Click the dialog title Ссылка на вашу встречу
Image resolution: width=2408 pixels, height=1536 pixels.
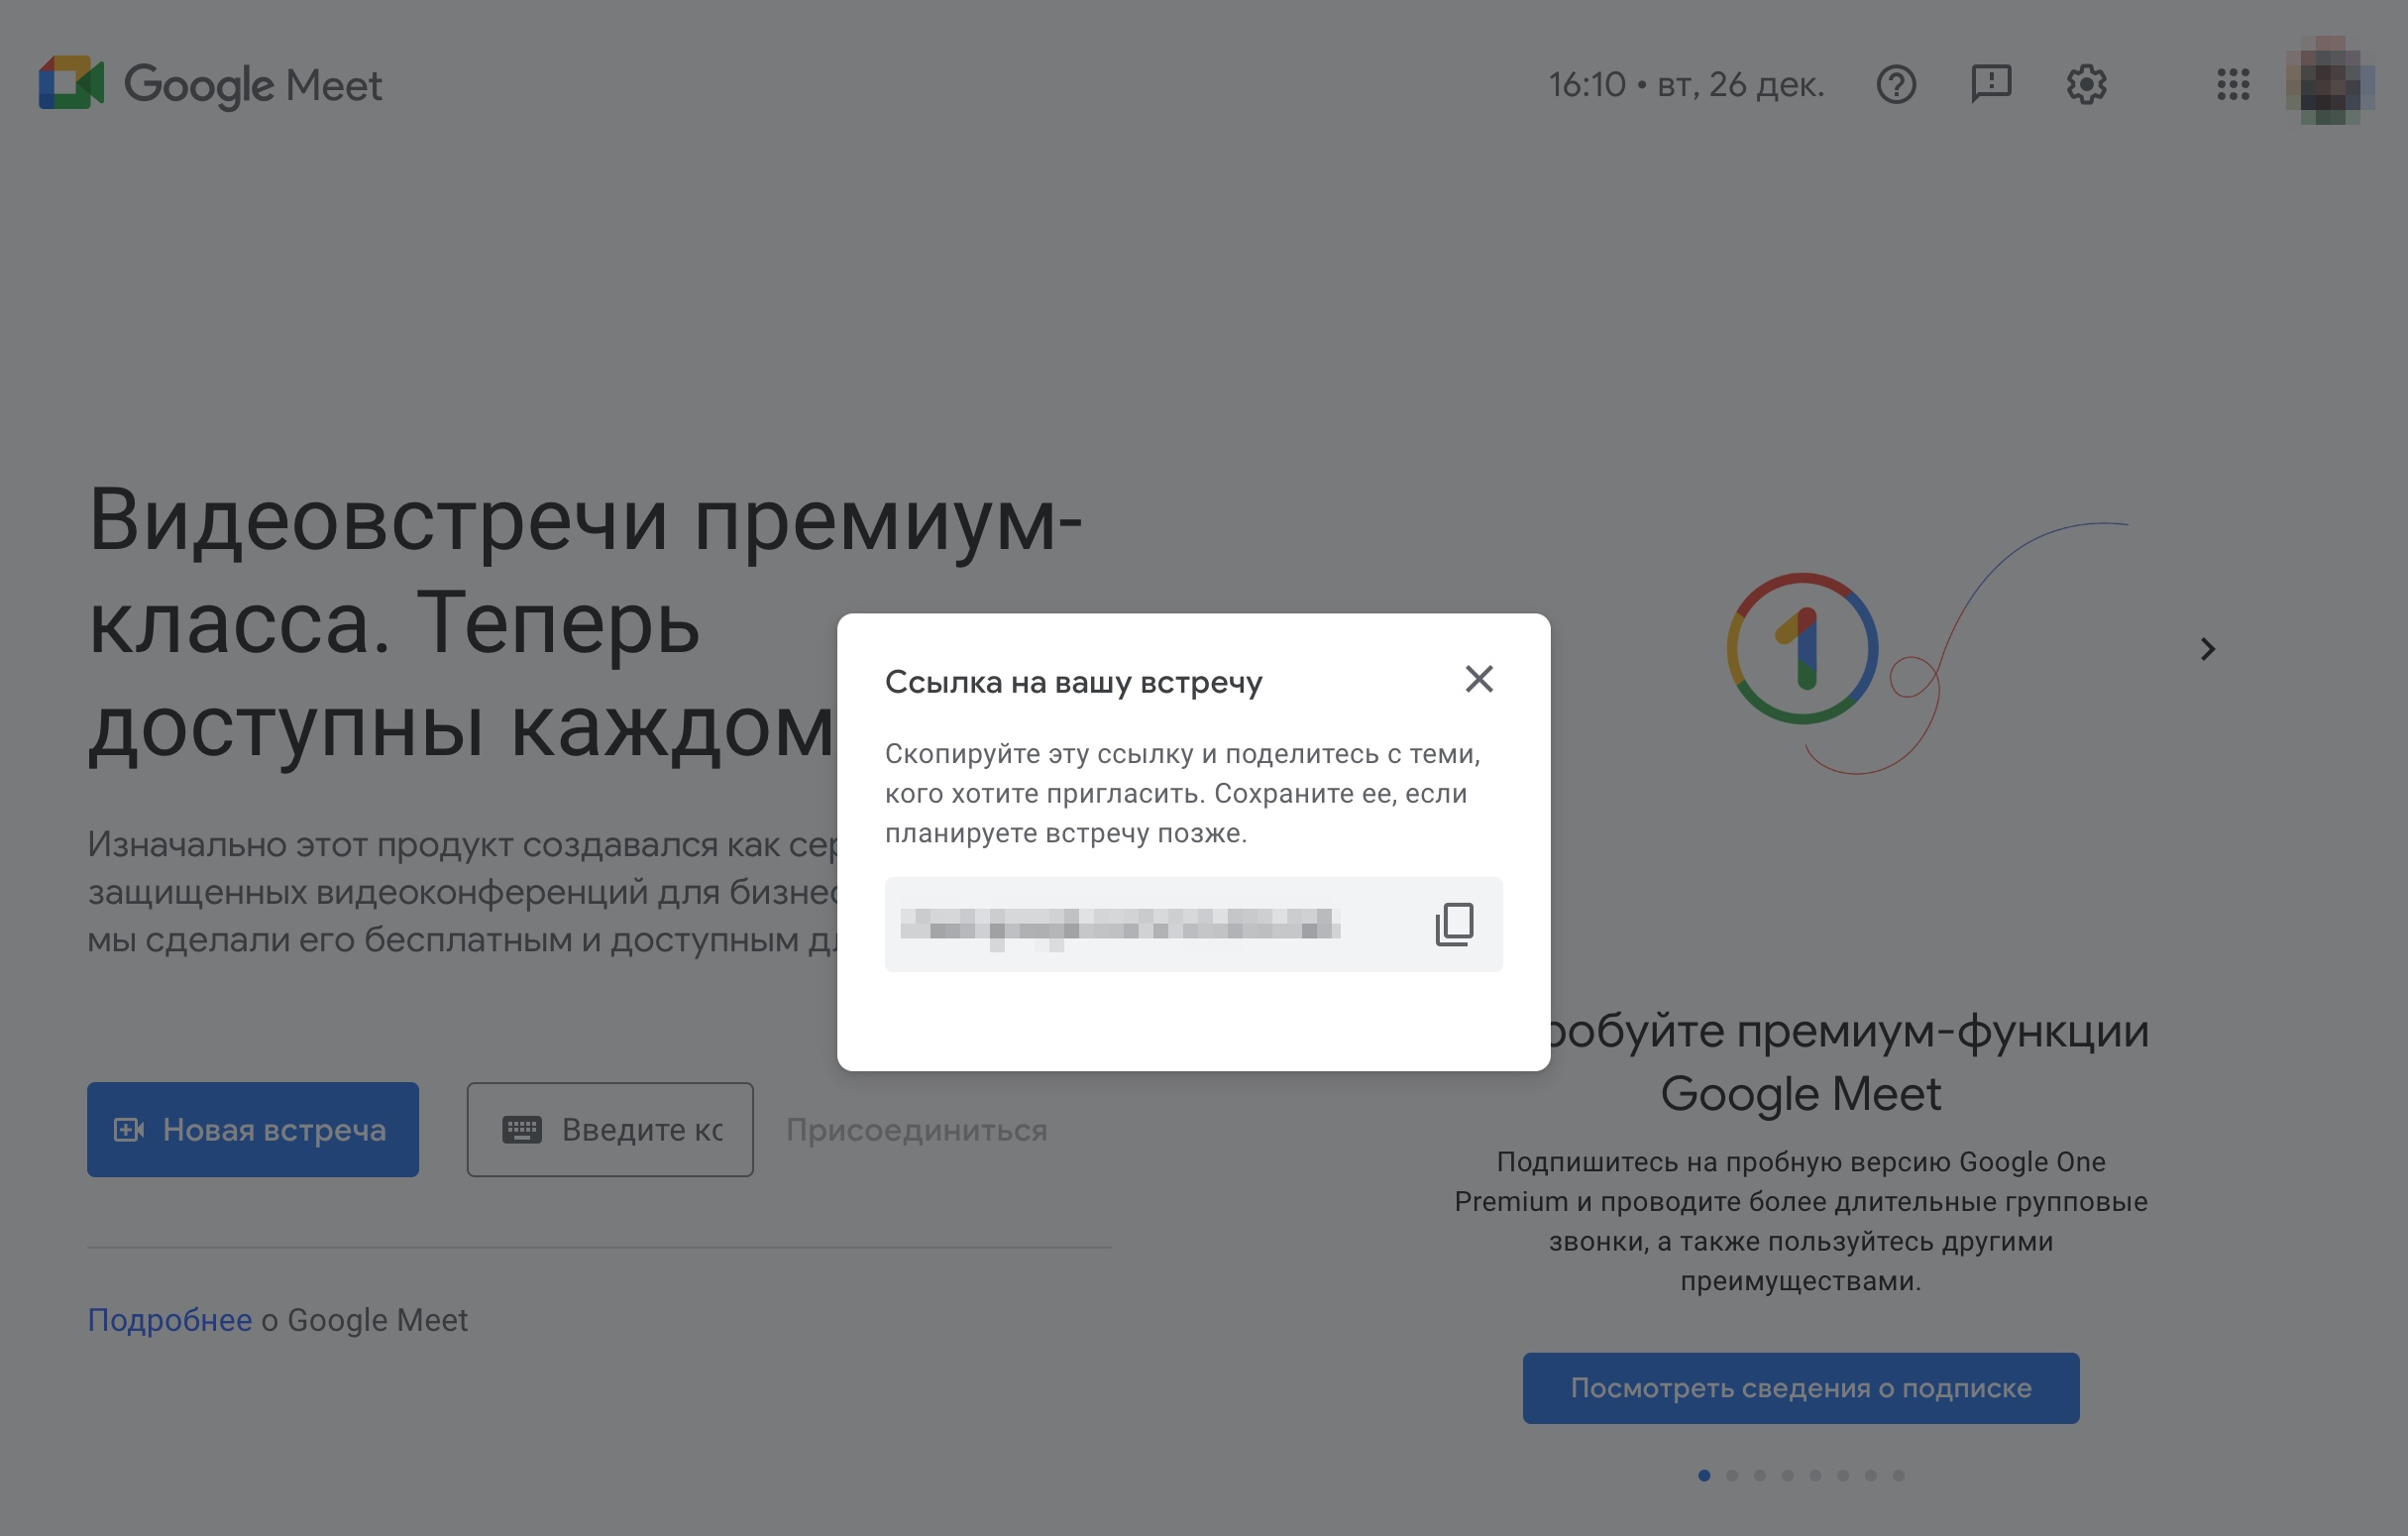[x=1073, y=682]
